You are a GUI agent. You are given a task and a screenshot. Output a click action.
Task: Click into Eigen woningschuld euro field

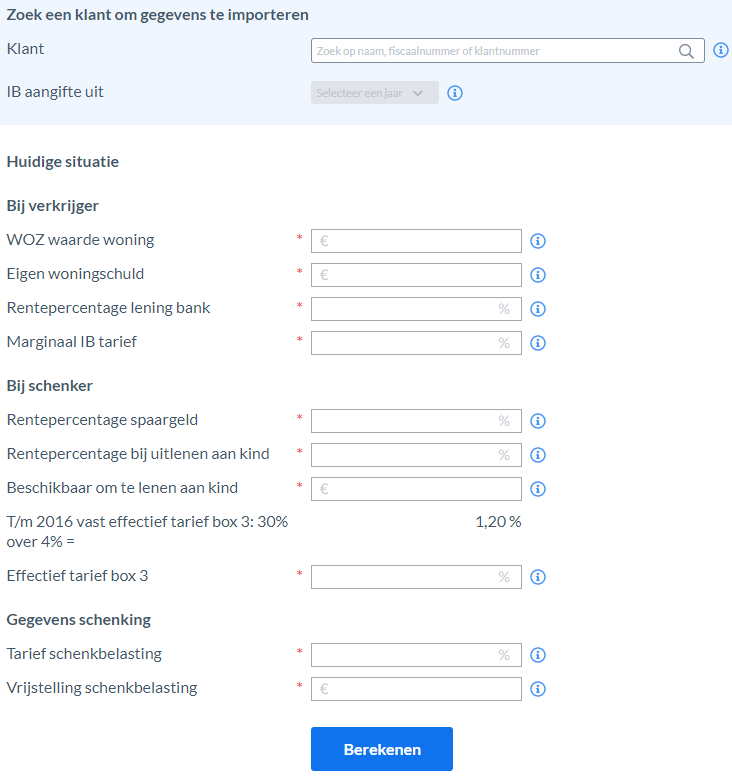point(416,275)
